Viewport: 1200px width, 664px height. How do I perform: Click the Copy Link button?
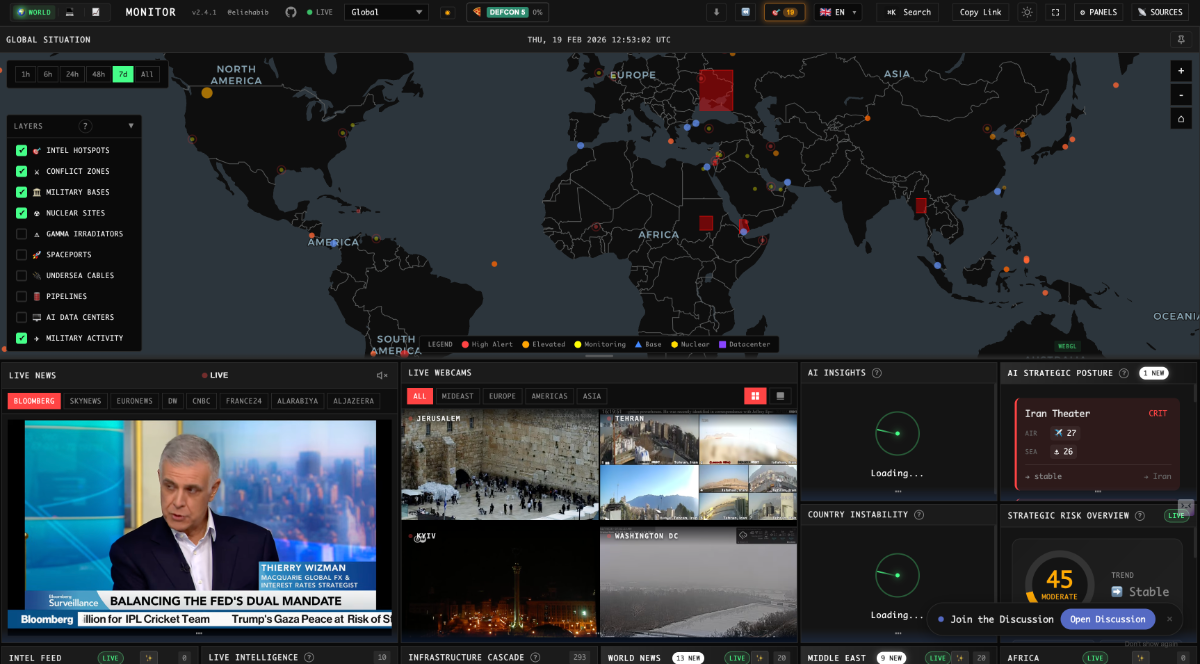980,12
